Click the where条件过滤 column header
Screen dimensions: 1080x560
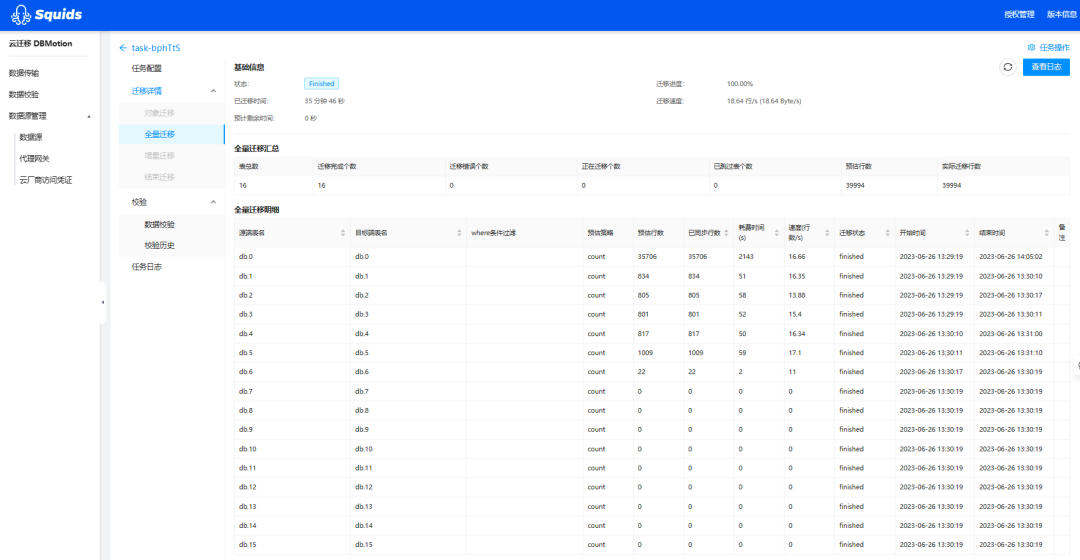tap(493, 233)
